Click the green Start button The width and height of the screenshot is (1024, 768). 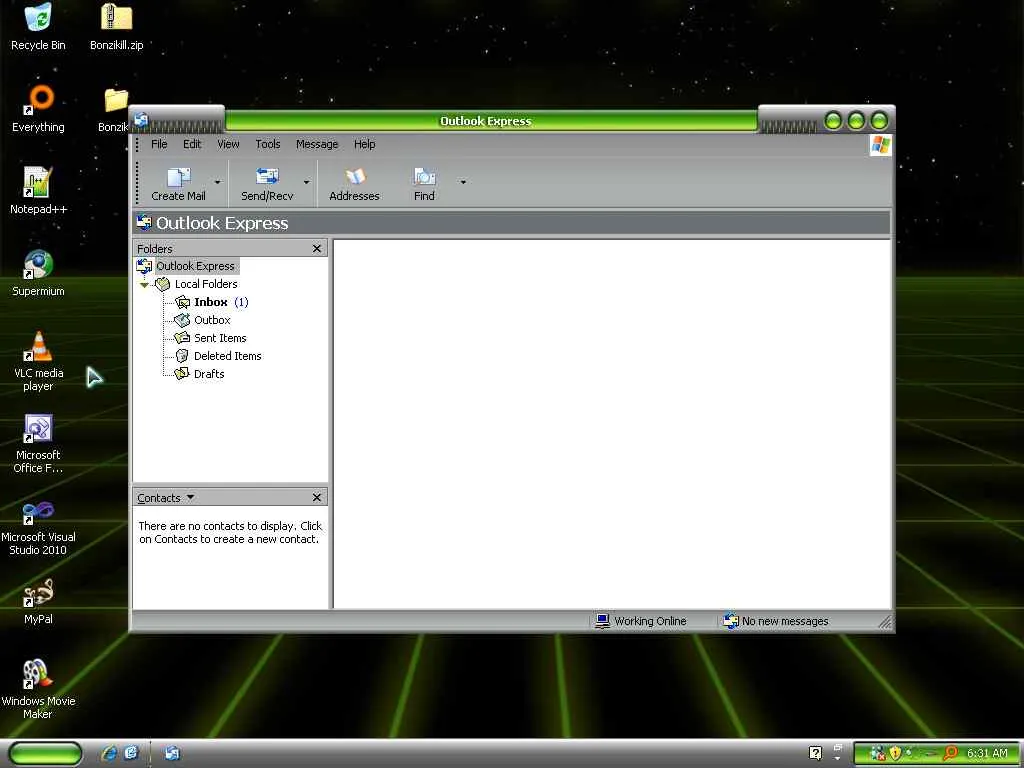[44, 754]
